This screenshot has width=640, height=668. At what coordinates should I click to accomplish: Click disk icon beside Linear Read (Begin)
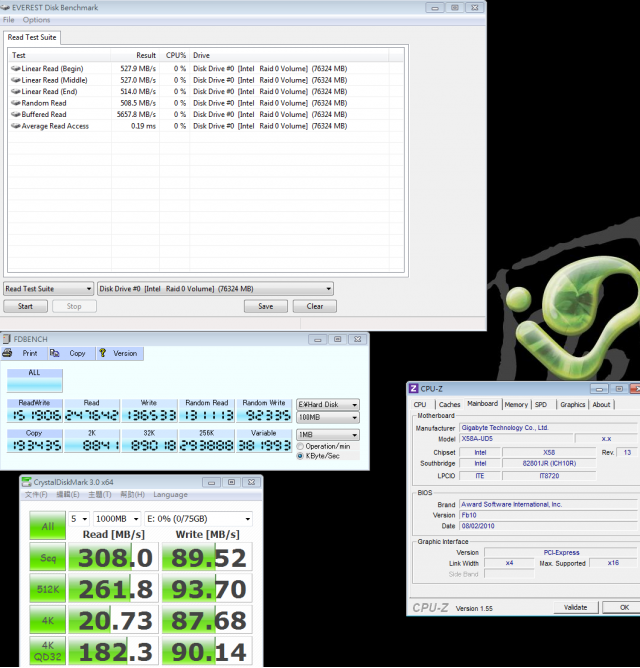point(16,68)
